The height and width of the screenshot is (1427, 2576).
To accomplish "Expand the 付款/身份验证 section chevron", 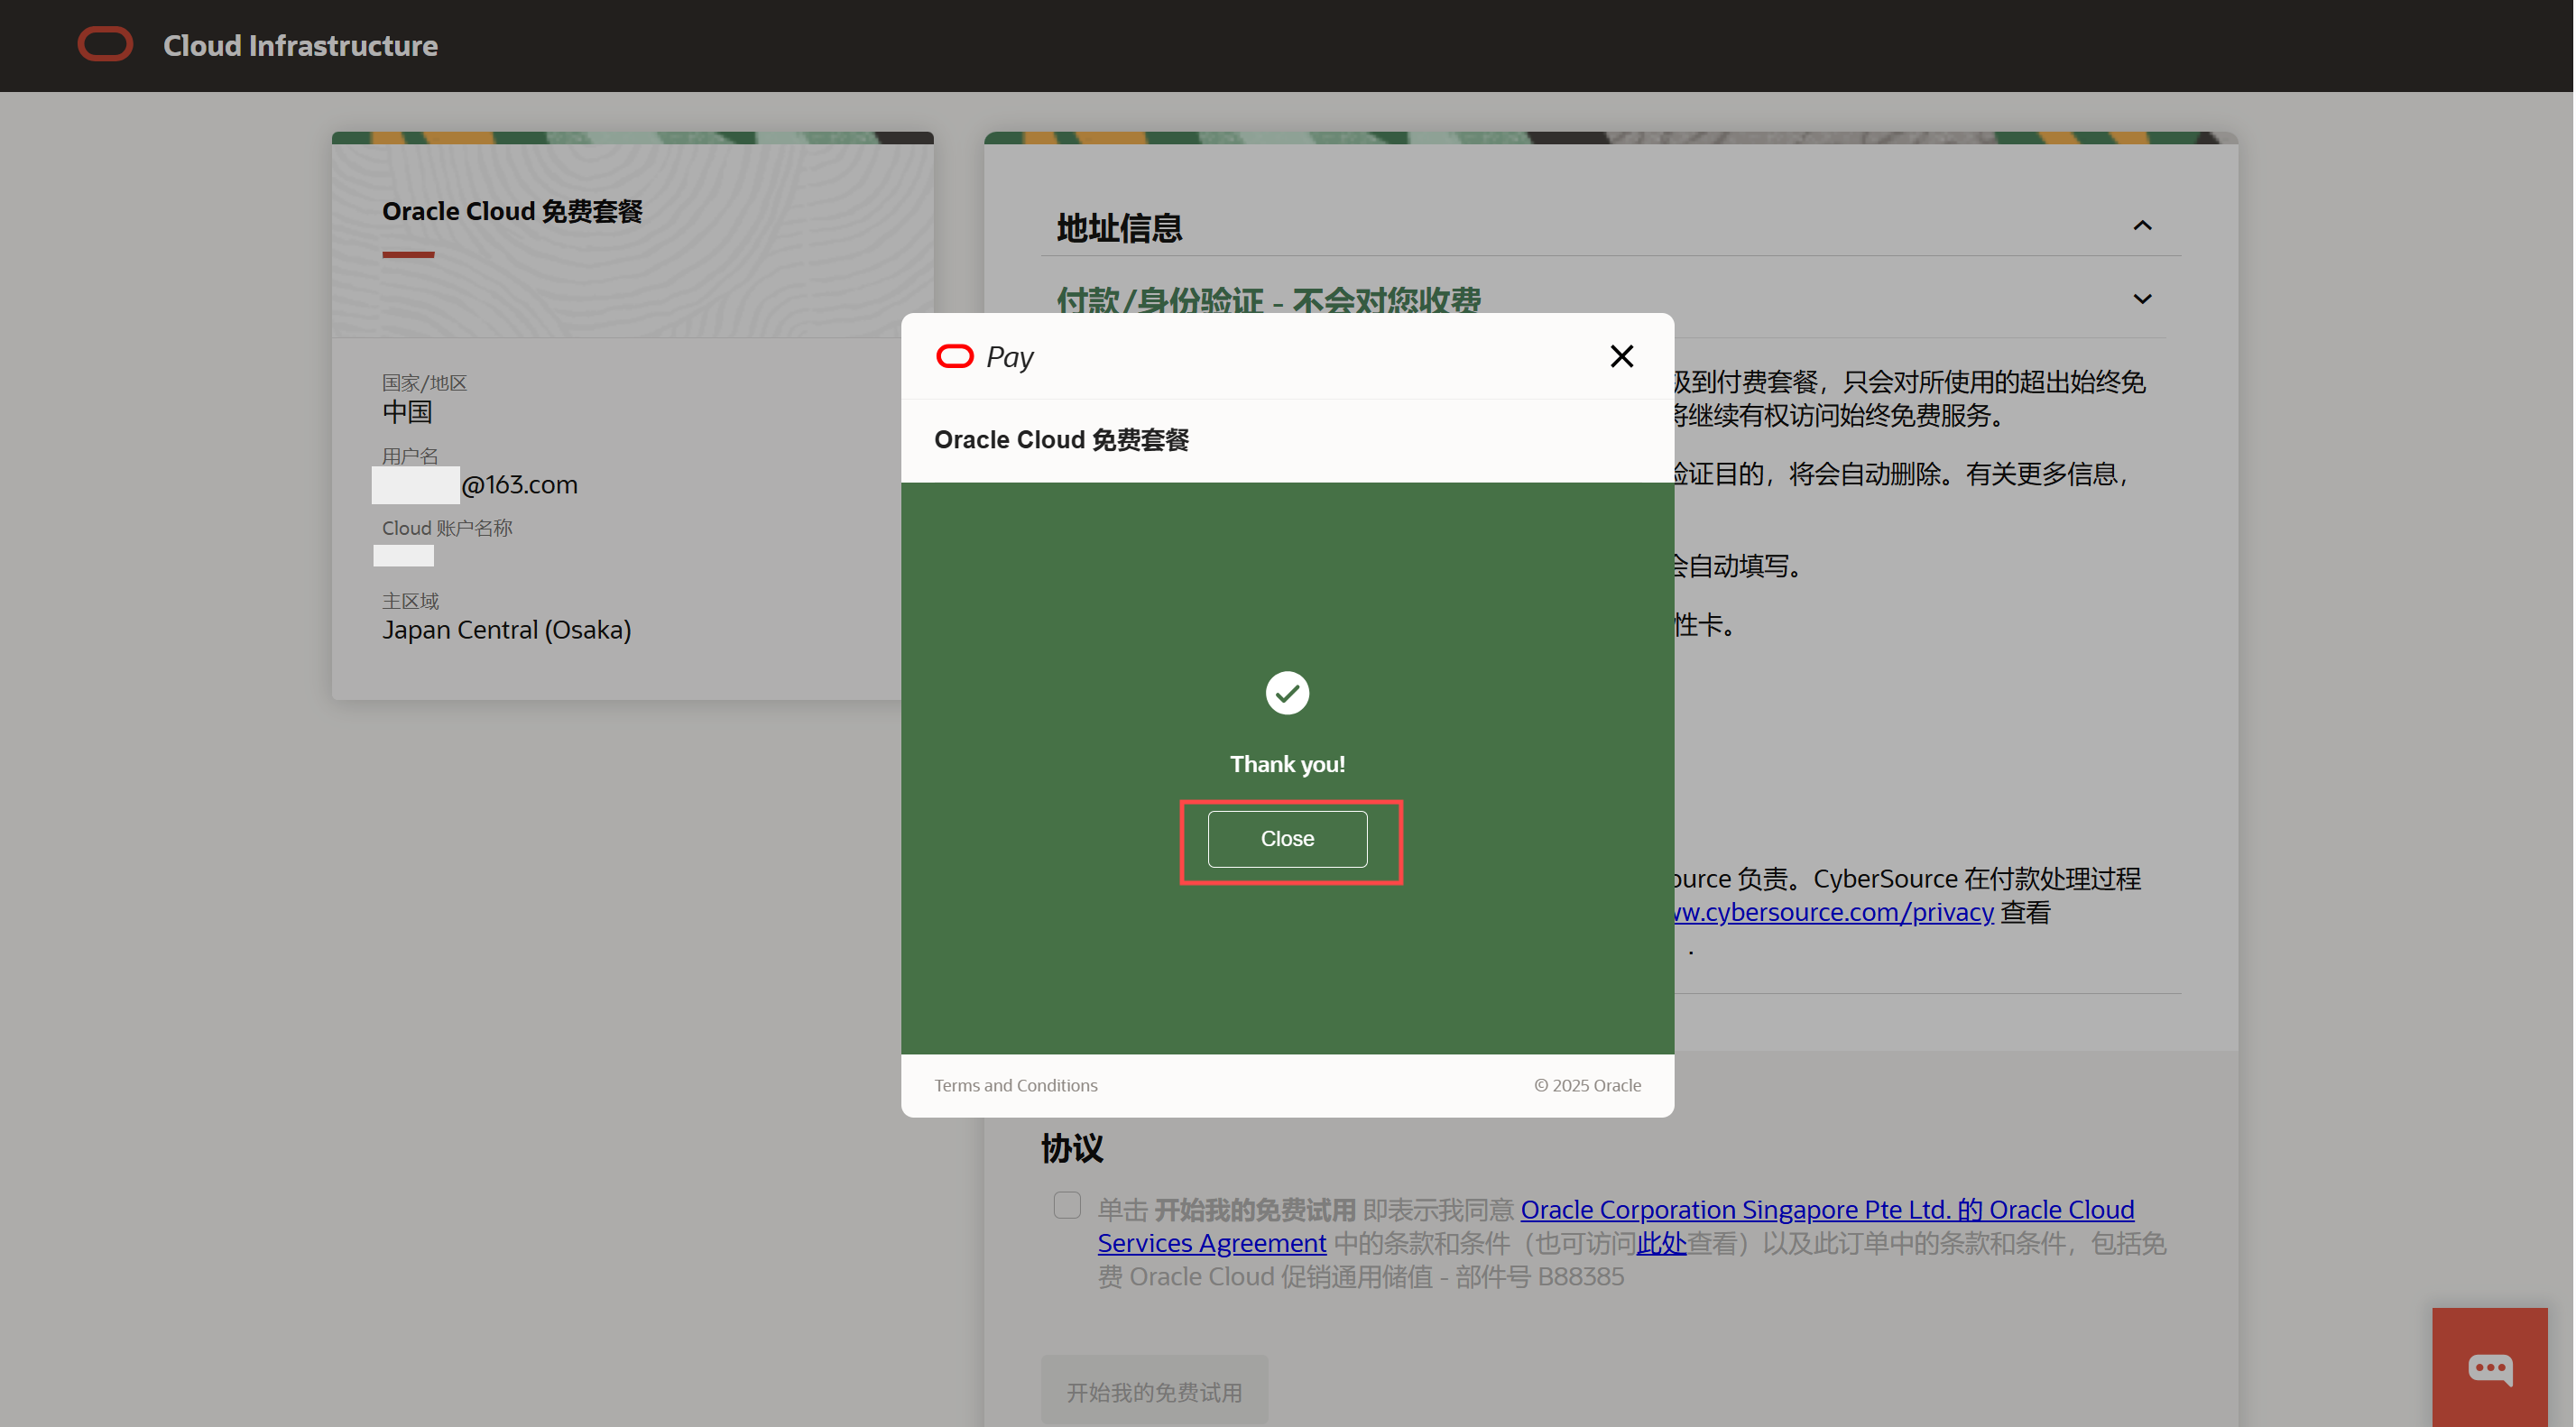I will [2142, 299].
